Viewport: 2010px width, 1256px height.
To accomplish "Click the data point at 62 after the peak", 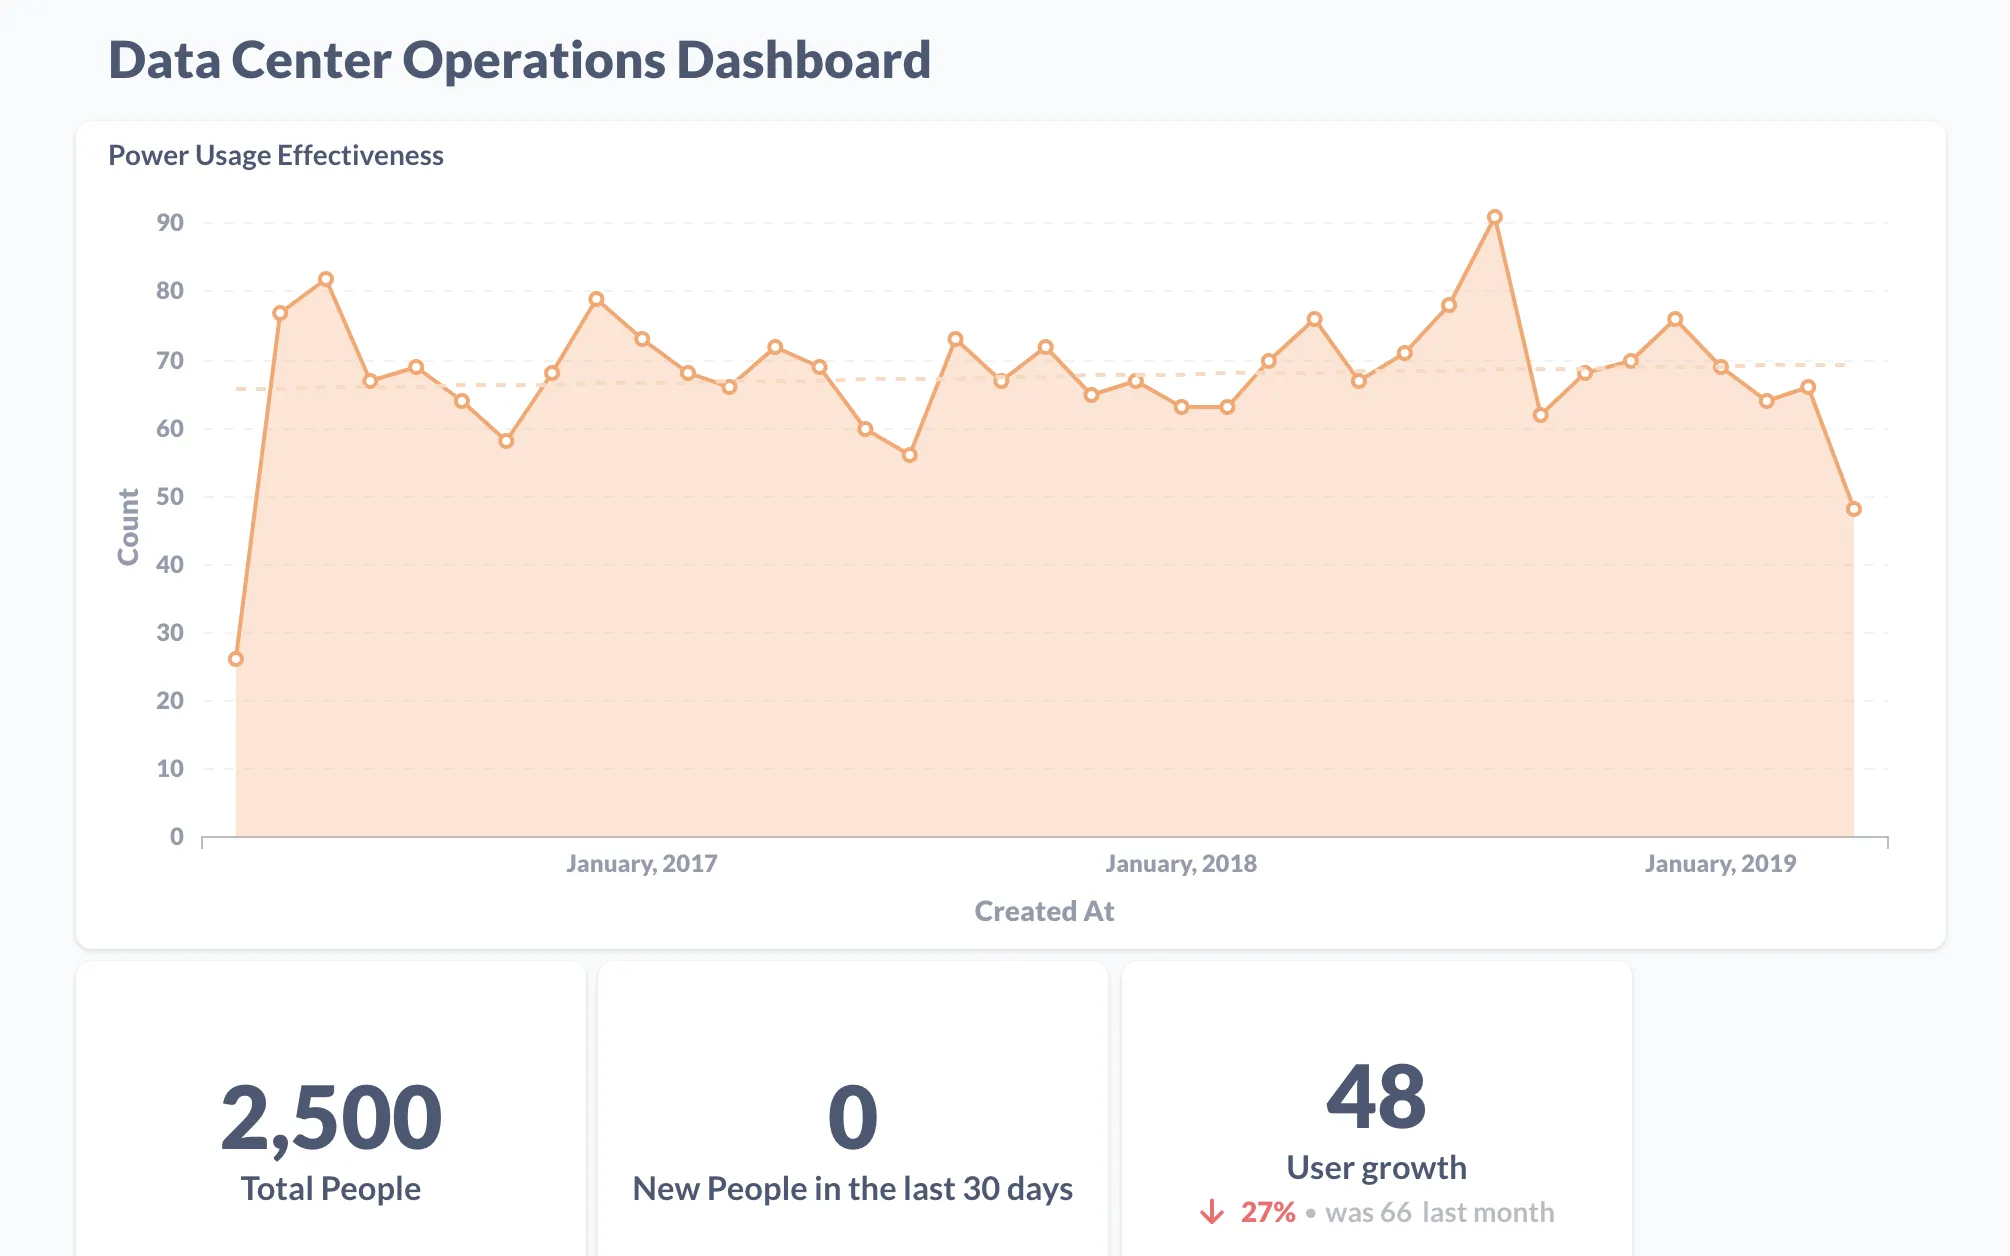I will [x=1541, y=415].
